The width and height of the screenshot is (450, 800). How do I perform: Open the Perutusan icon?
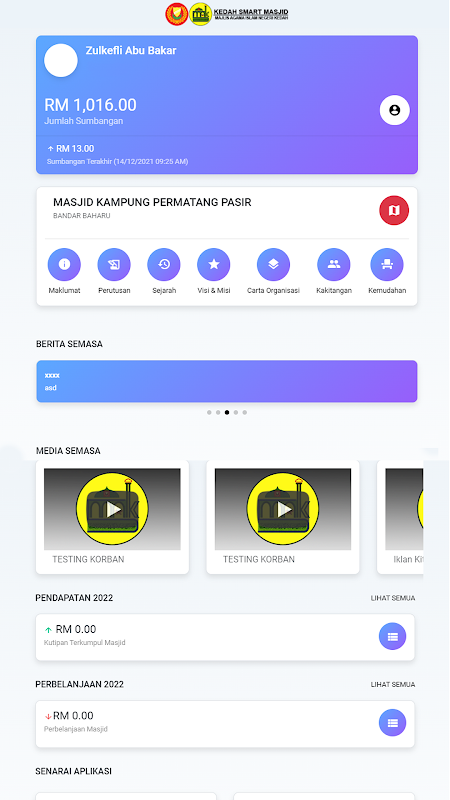click(114, 264)
